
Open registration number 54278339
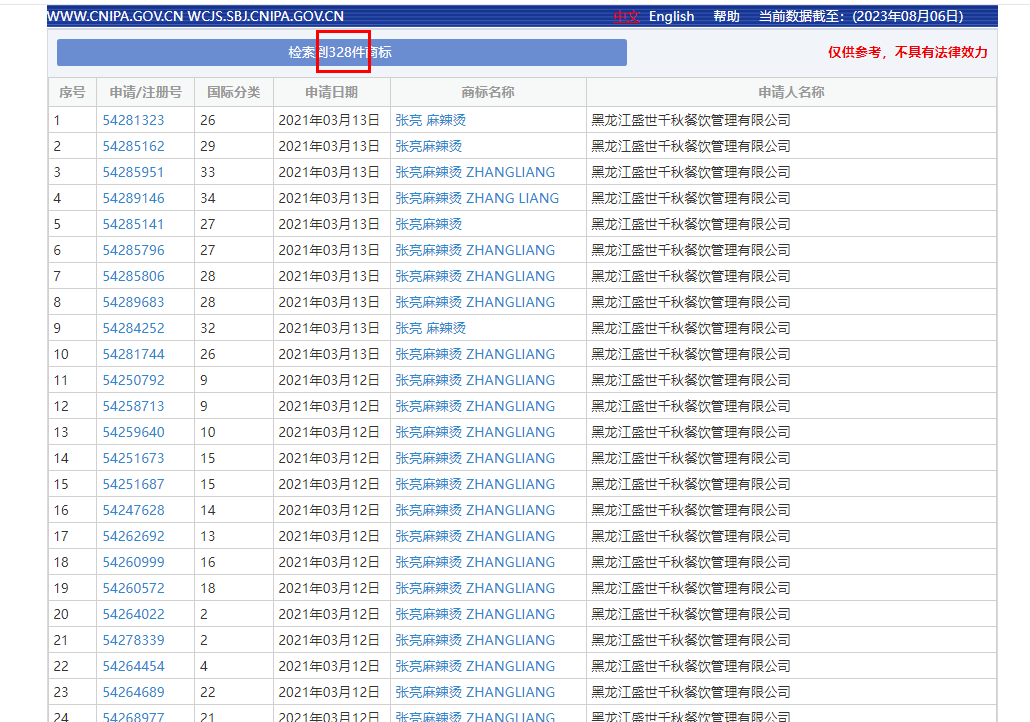pyautogui.click(x=133, y=640)
